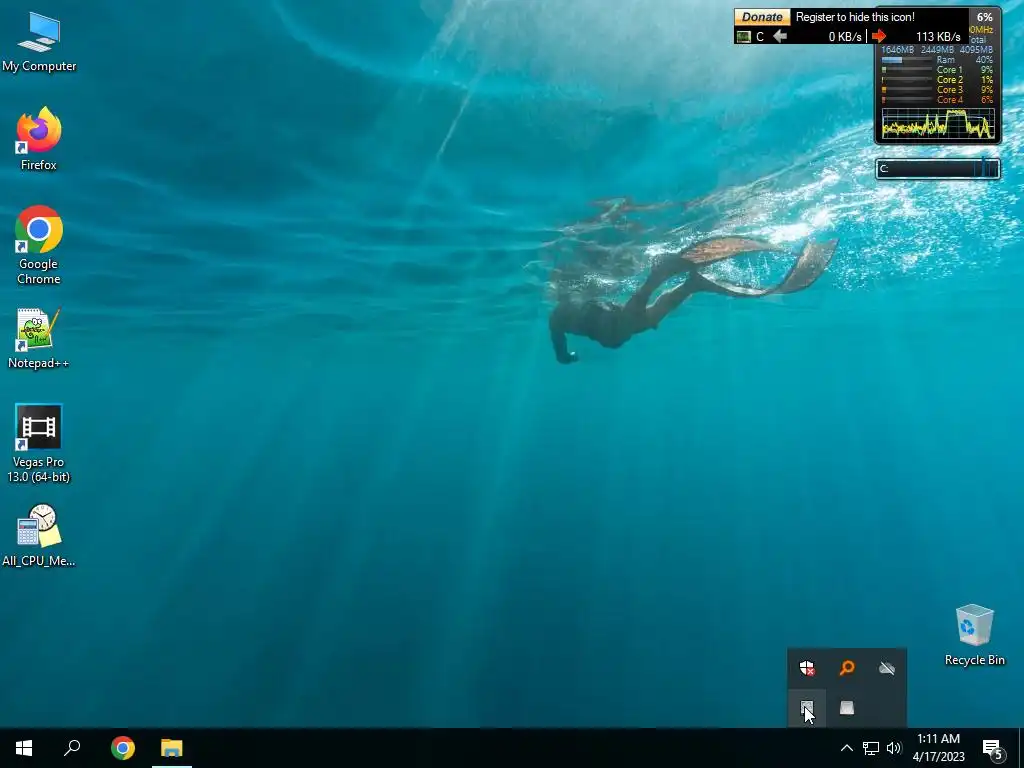Open the My Computer desktop icon
This screenshot has height=768, width=1024.
click(x=39, y=42)
